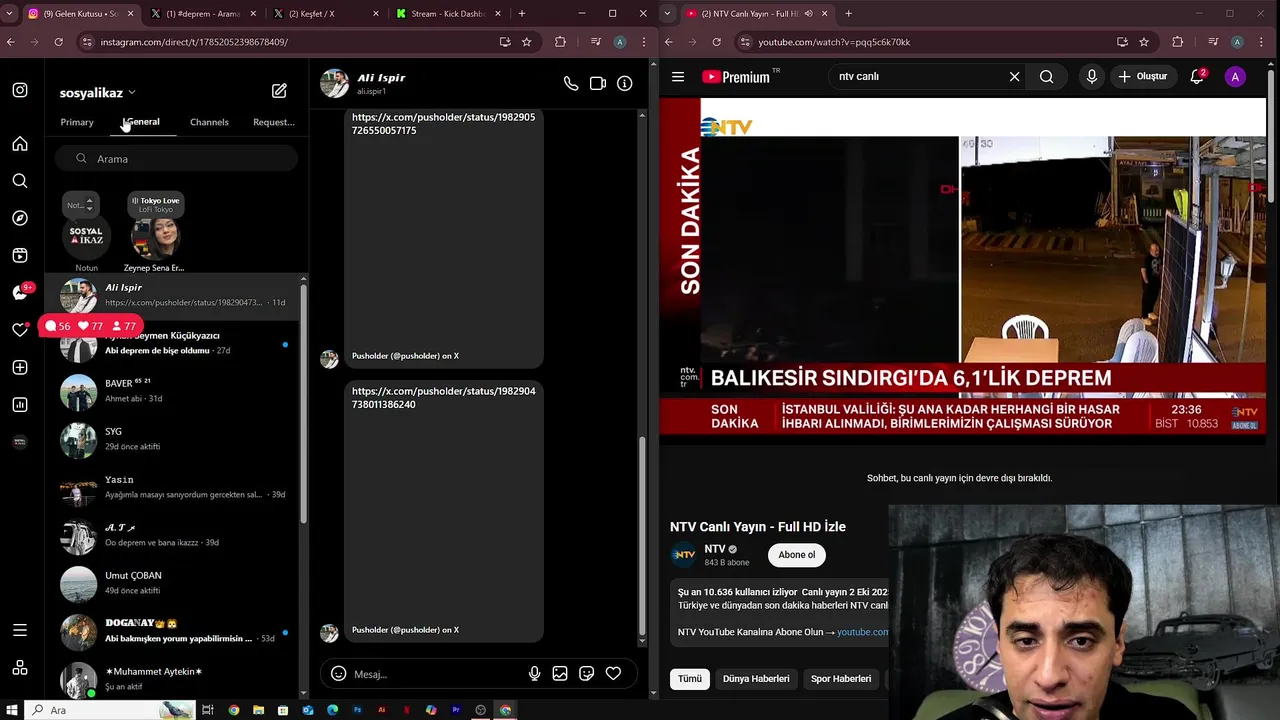This screenshot has width=1280, height=720.
Task: Click the Instagram logo at sidebar top
Action: click(20, 90)
